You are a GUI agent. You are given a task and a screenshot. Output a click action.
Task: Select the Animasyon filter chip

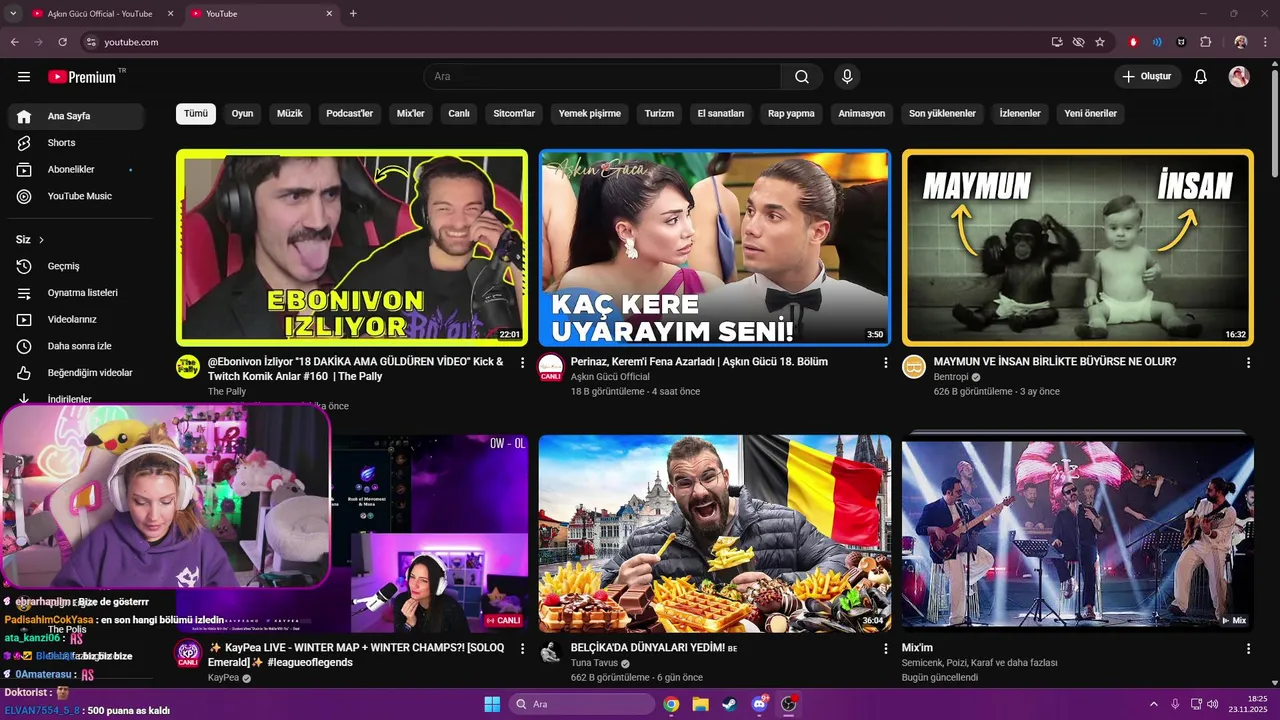click(862, 114)
